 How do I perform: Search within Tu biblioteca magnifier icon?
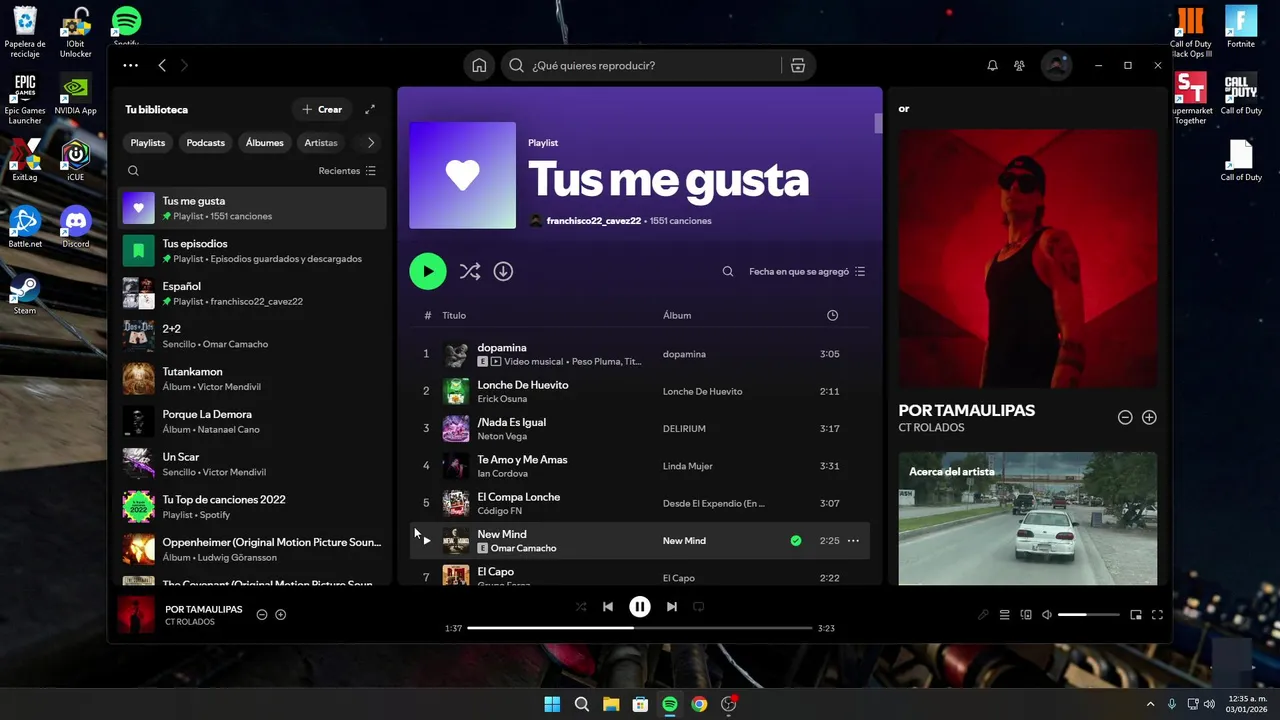coord(133,171)
